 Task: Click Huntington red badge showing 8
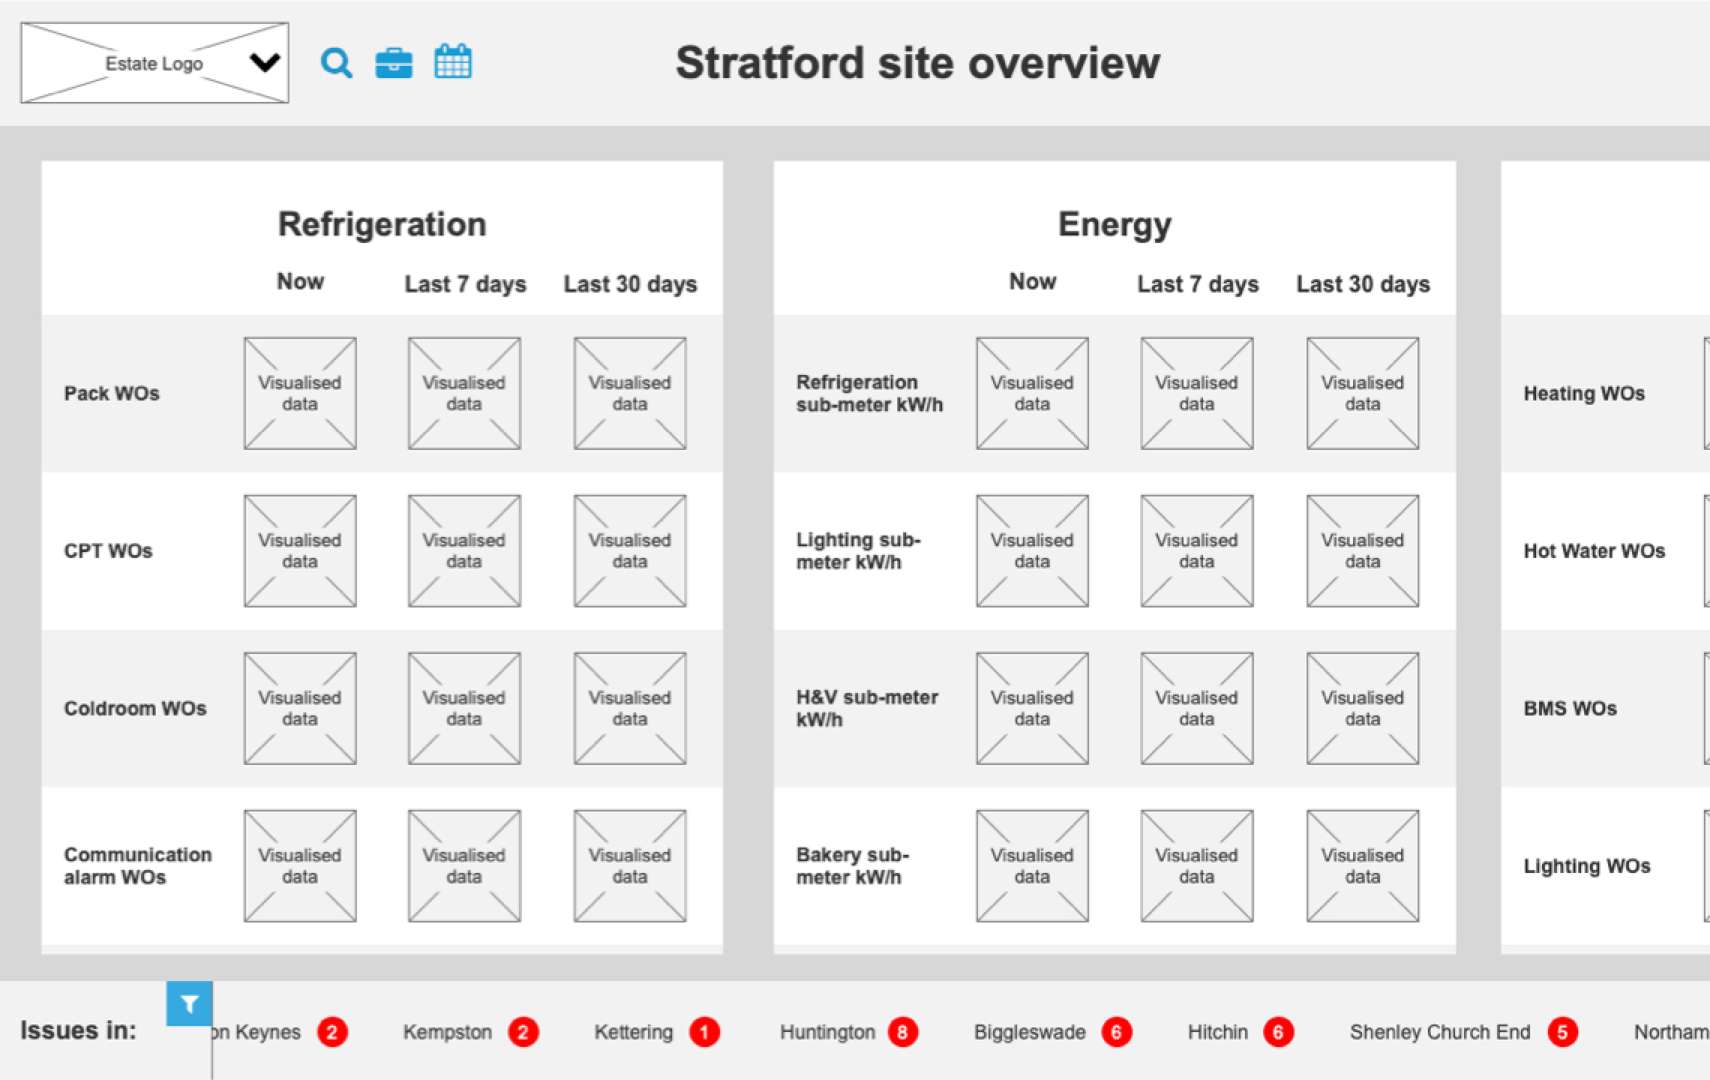tap(902, 1032)
